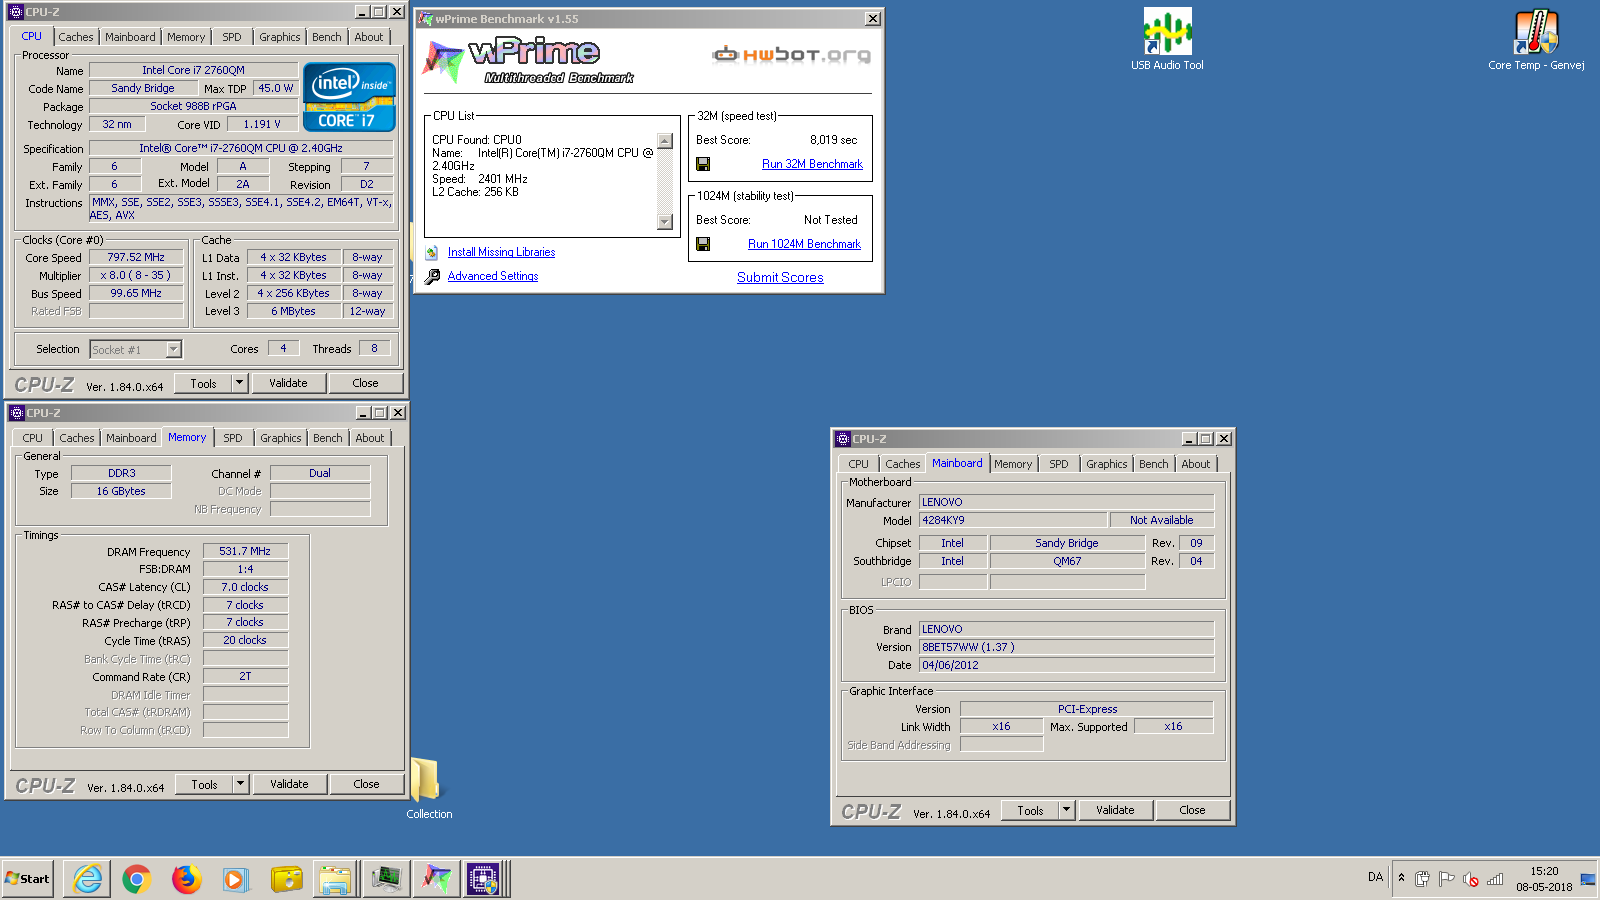The height and width of the screenshot is (900, 1600).
Task: Open the USB Audio Tool desktop shortcut
Action: tap(1167, 40)
